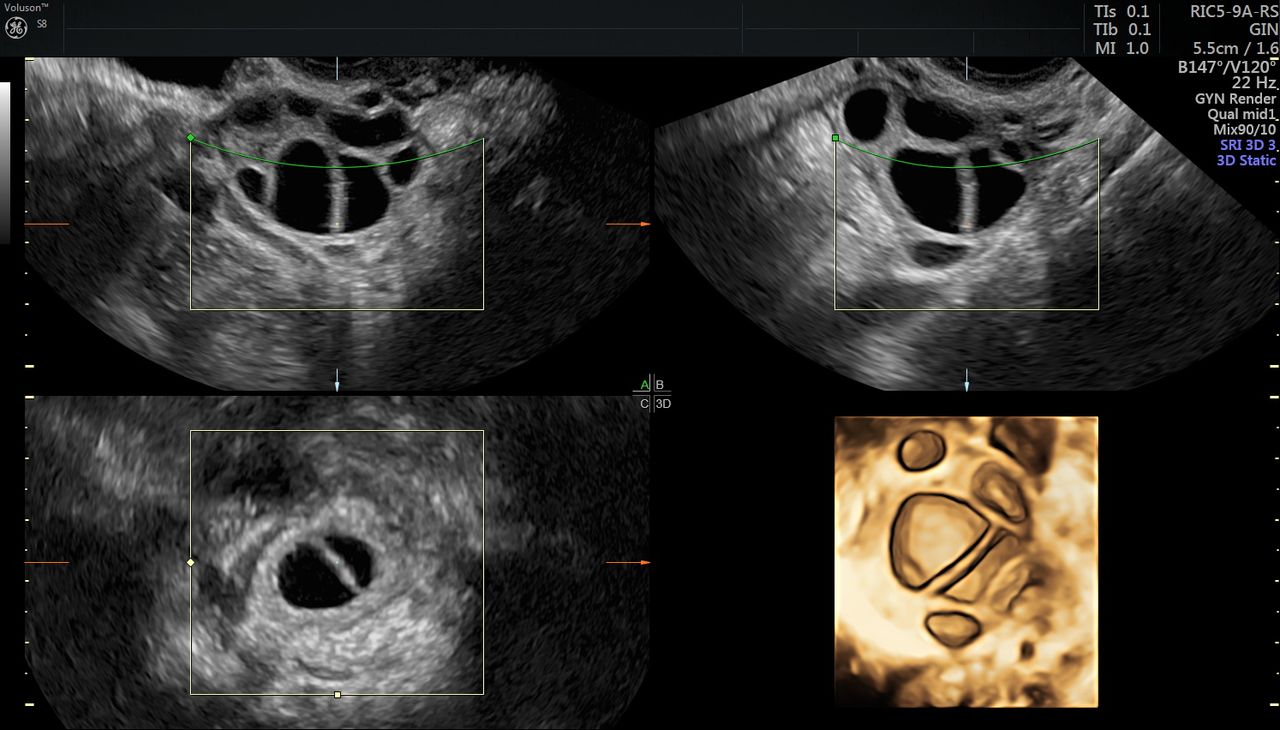1280x730 pixels.
Task: Select quadrant B in view selector
Action: click(659, 385)
